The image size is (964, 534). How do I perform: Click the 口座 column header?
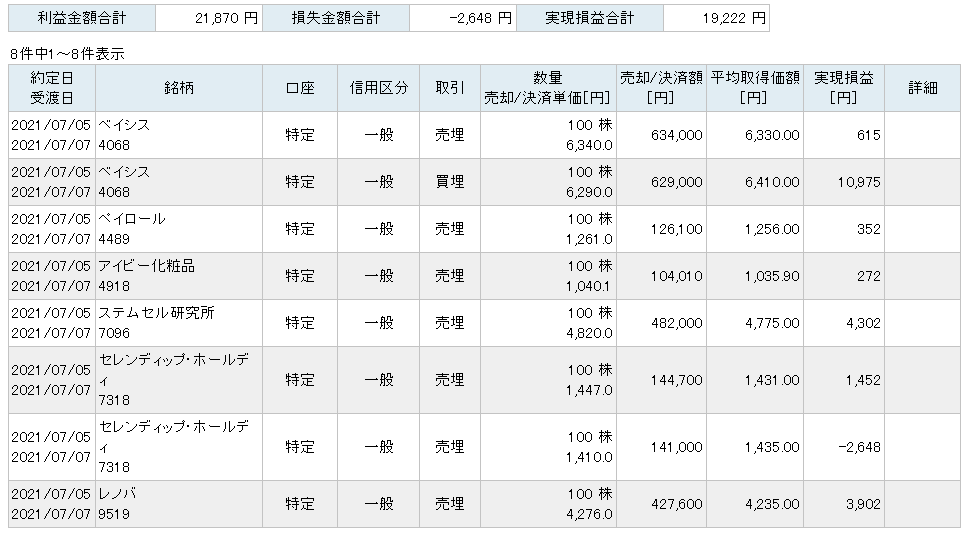click(x=300, y=88)
